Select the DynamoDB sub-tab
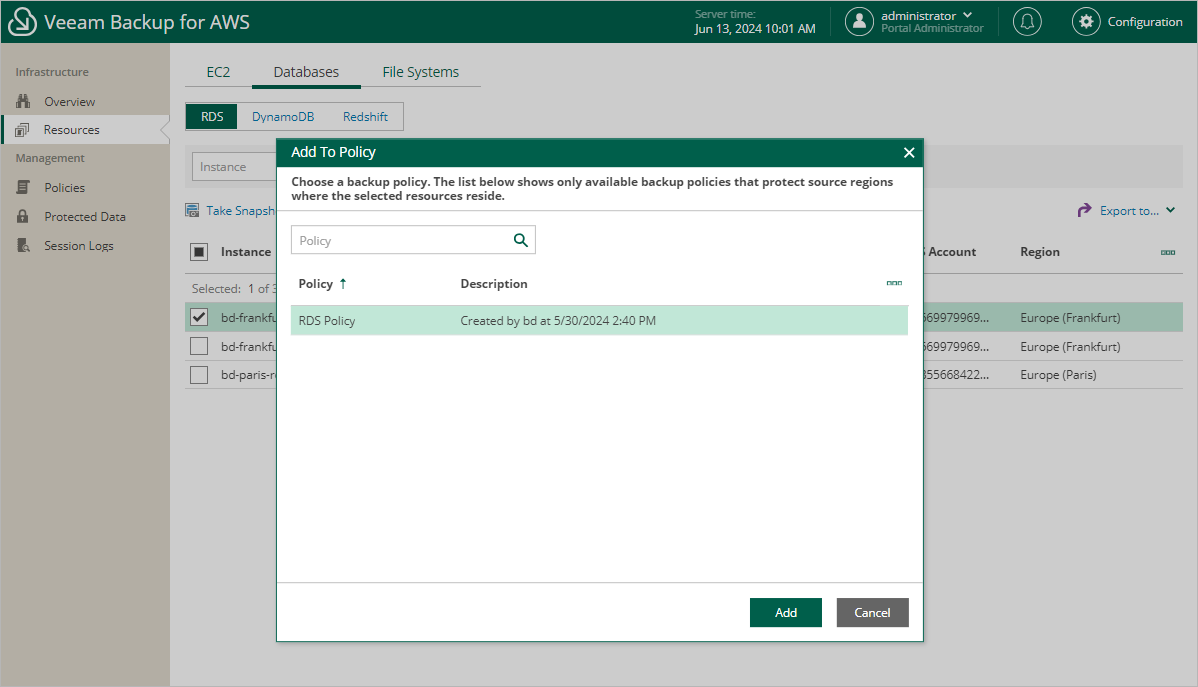 click(283, 117)
